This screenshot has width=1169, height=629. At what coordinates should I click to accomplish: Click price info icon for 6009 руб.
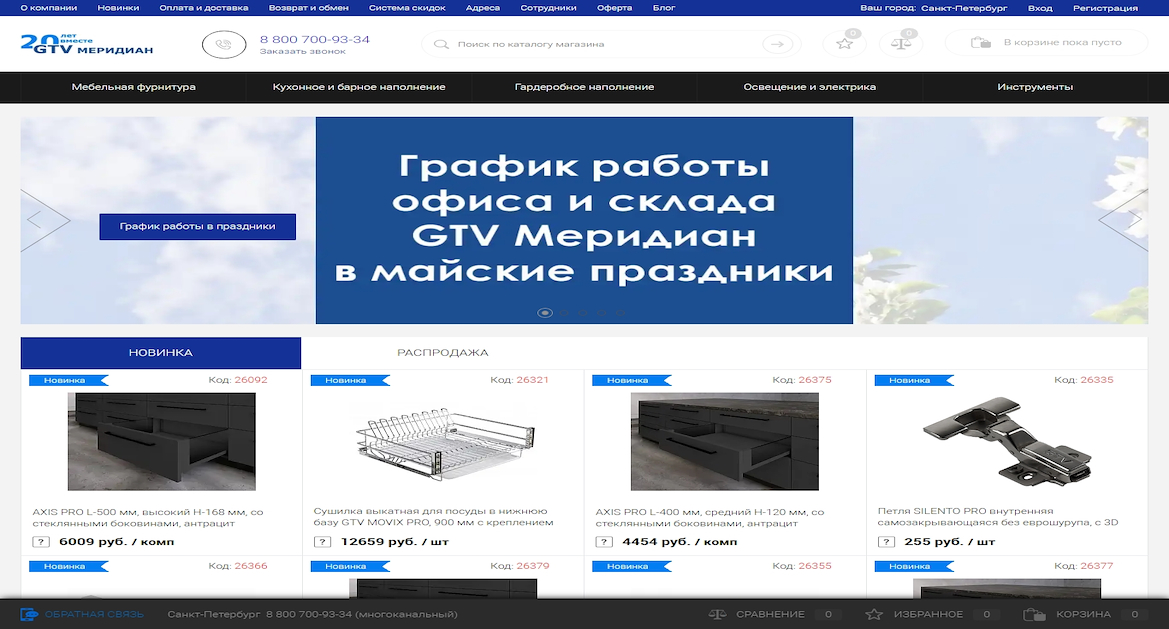click(x=41, y=542)
